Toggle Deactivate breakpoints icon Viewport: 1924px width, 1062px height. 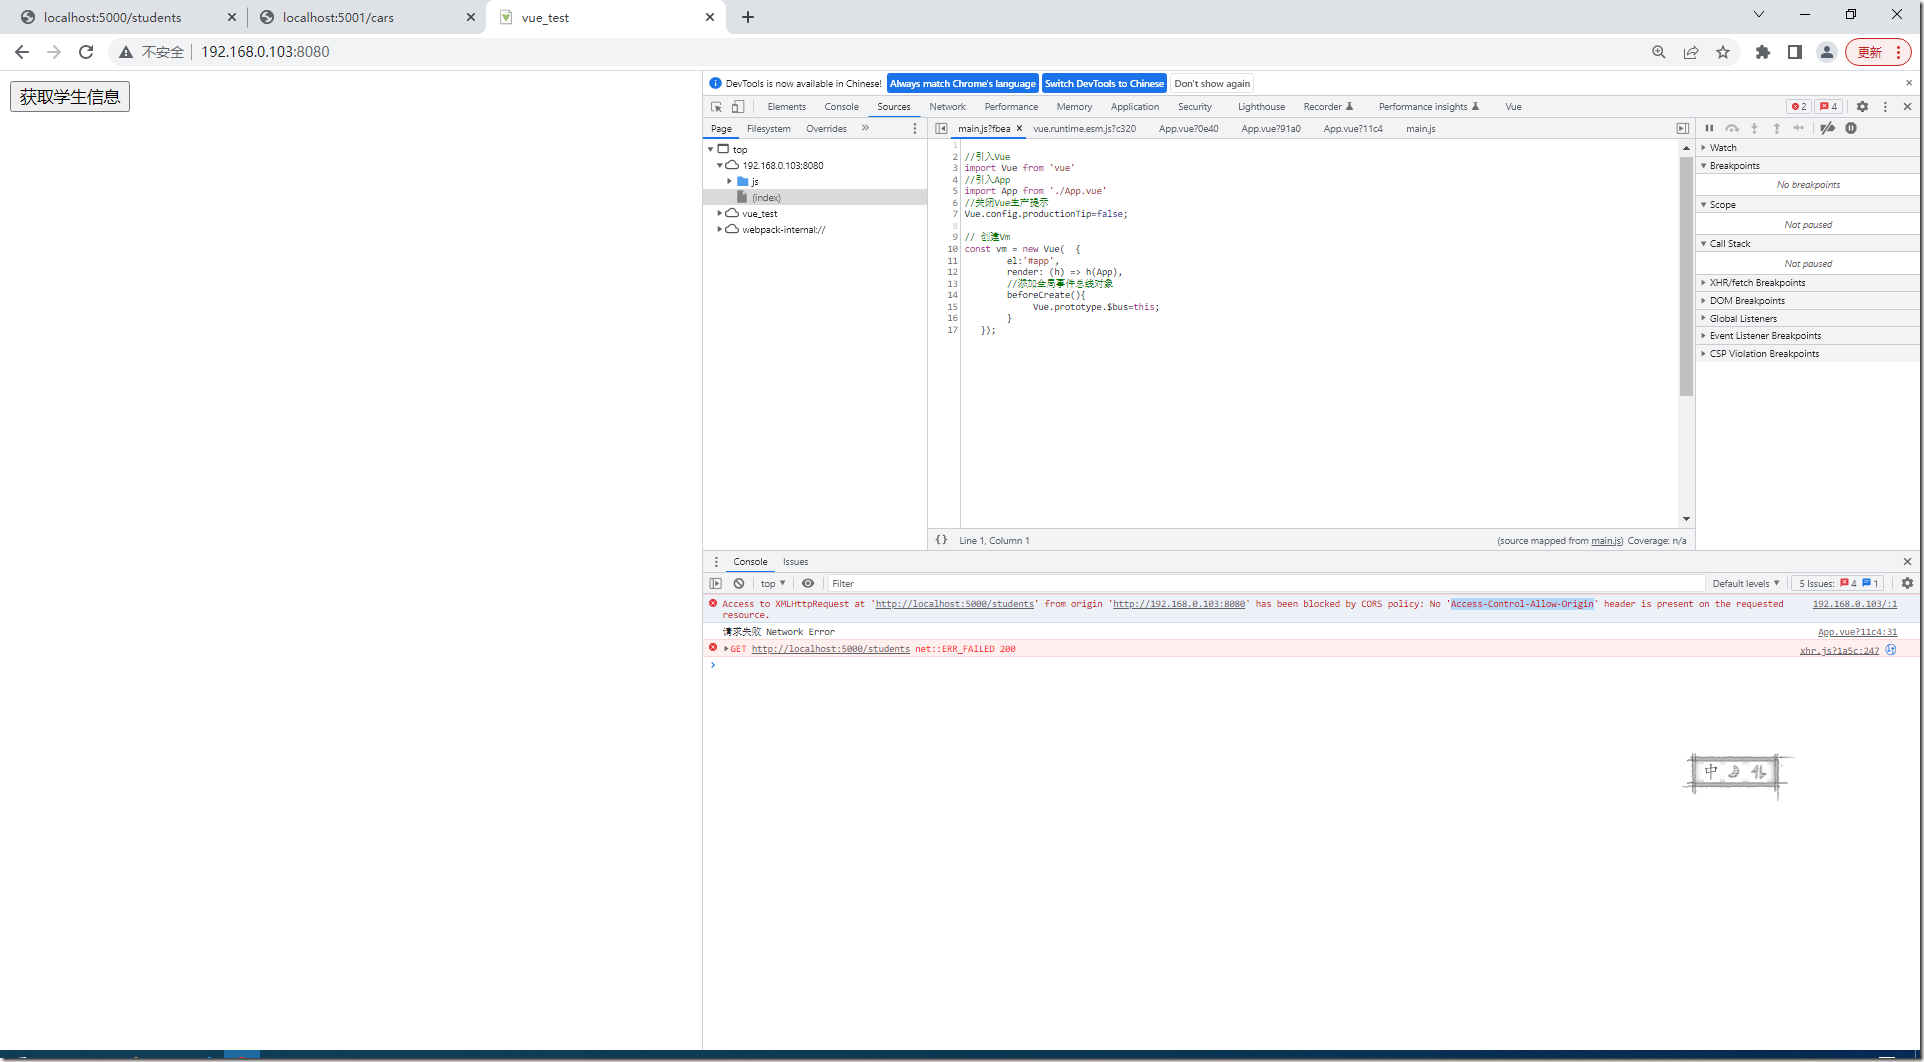1827,128
